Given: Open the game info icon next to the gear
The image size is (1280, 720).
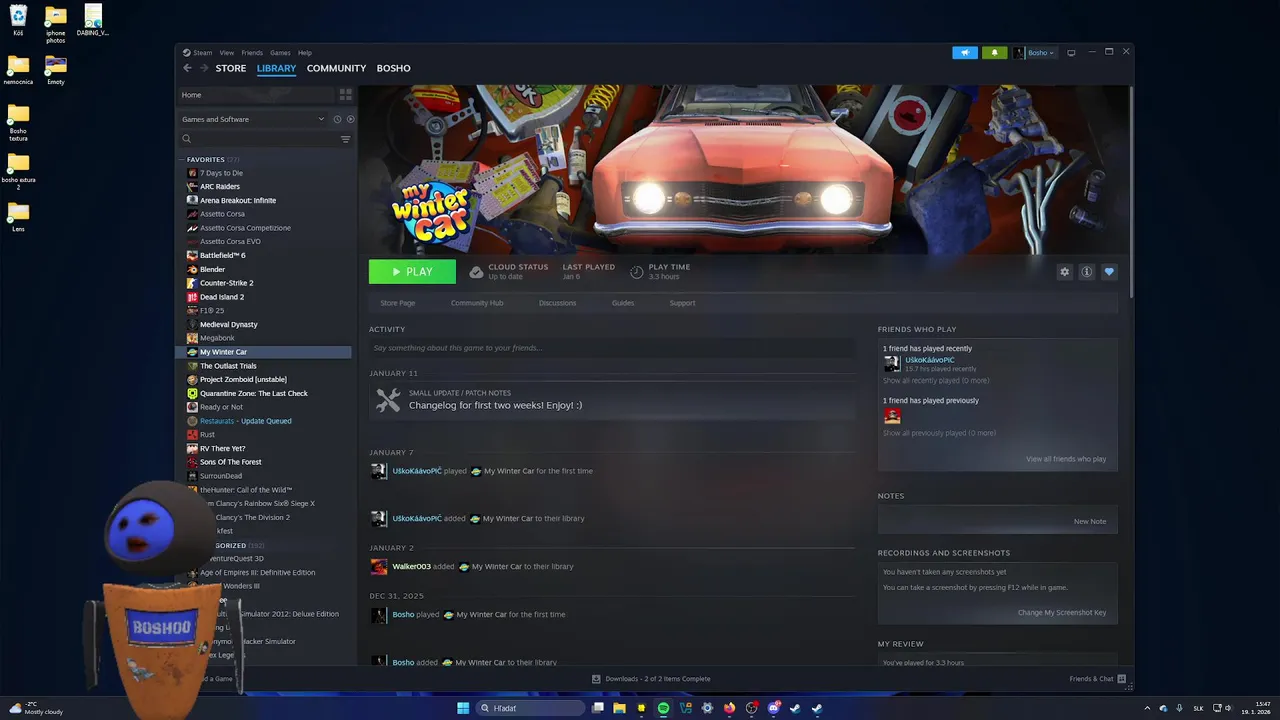Looking at the screenshot, I should (x=1087, y=272).
